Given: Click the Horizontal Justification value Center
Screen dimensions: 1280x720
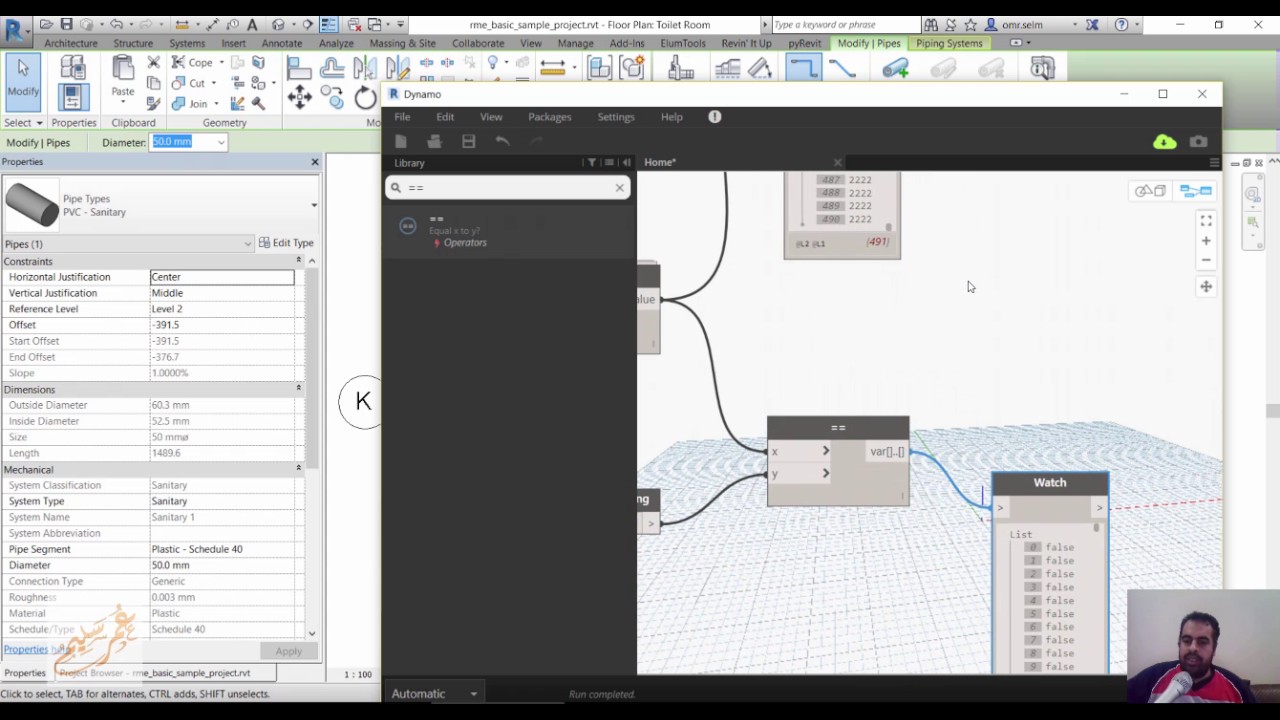Looking at the screenshot, I should pos(222,277).
